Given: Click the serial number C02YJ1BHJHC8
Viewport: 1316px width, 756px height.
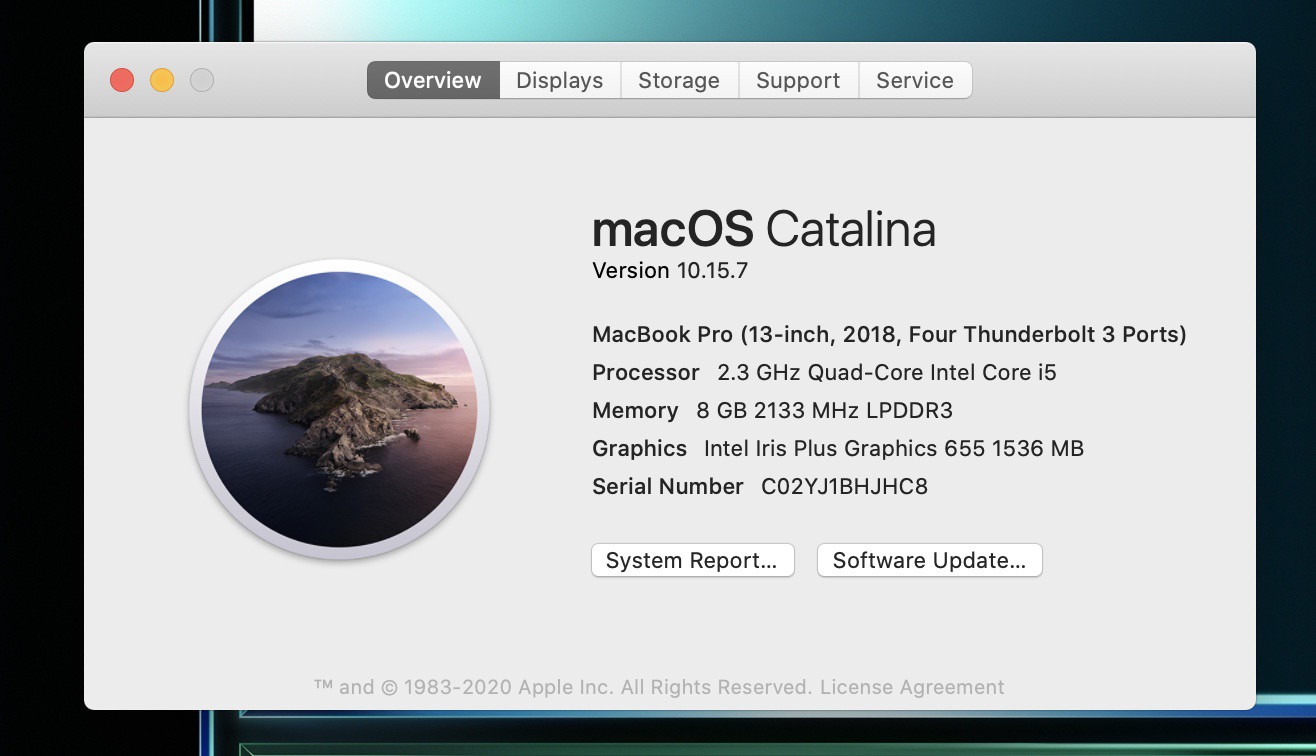Looking at the screenshot, I should (844, 486).
